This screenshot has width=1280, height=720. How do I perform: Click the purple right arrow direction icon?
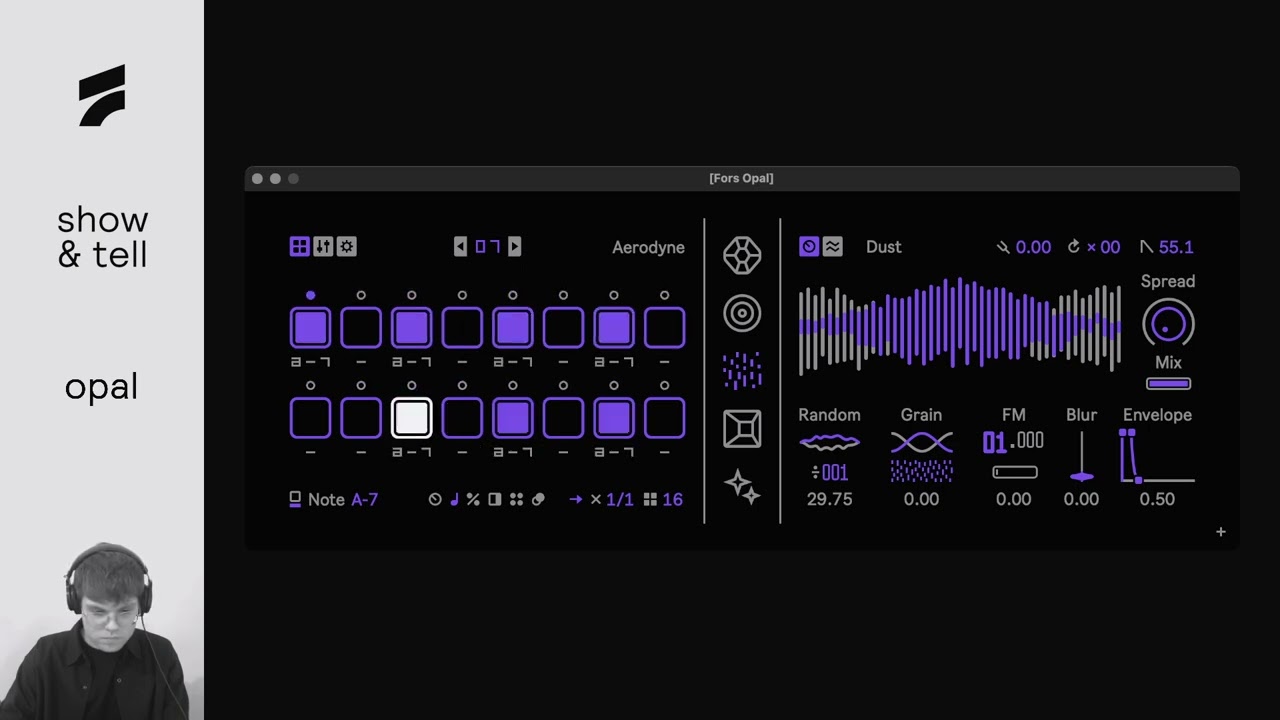tap(576, 499)
